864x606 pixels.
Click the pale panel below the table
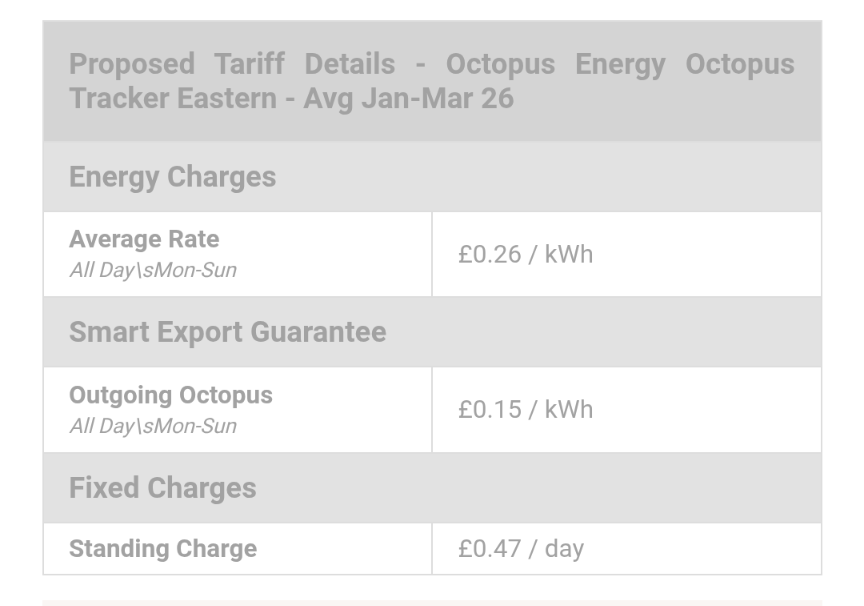click(x=432, y=603)
